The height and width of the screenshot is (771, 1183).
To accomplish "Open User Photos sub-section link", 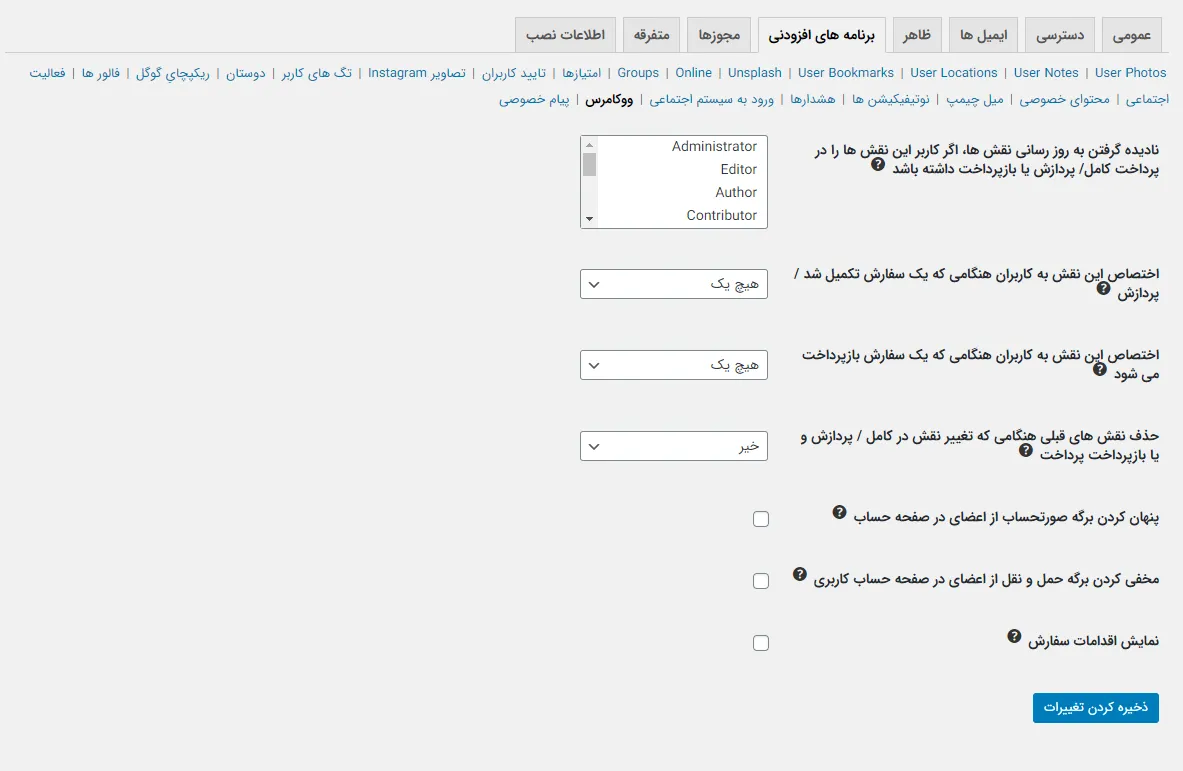I will [1130, 73].
